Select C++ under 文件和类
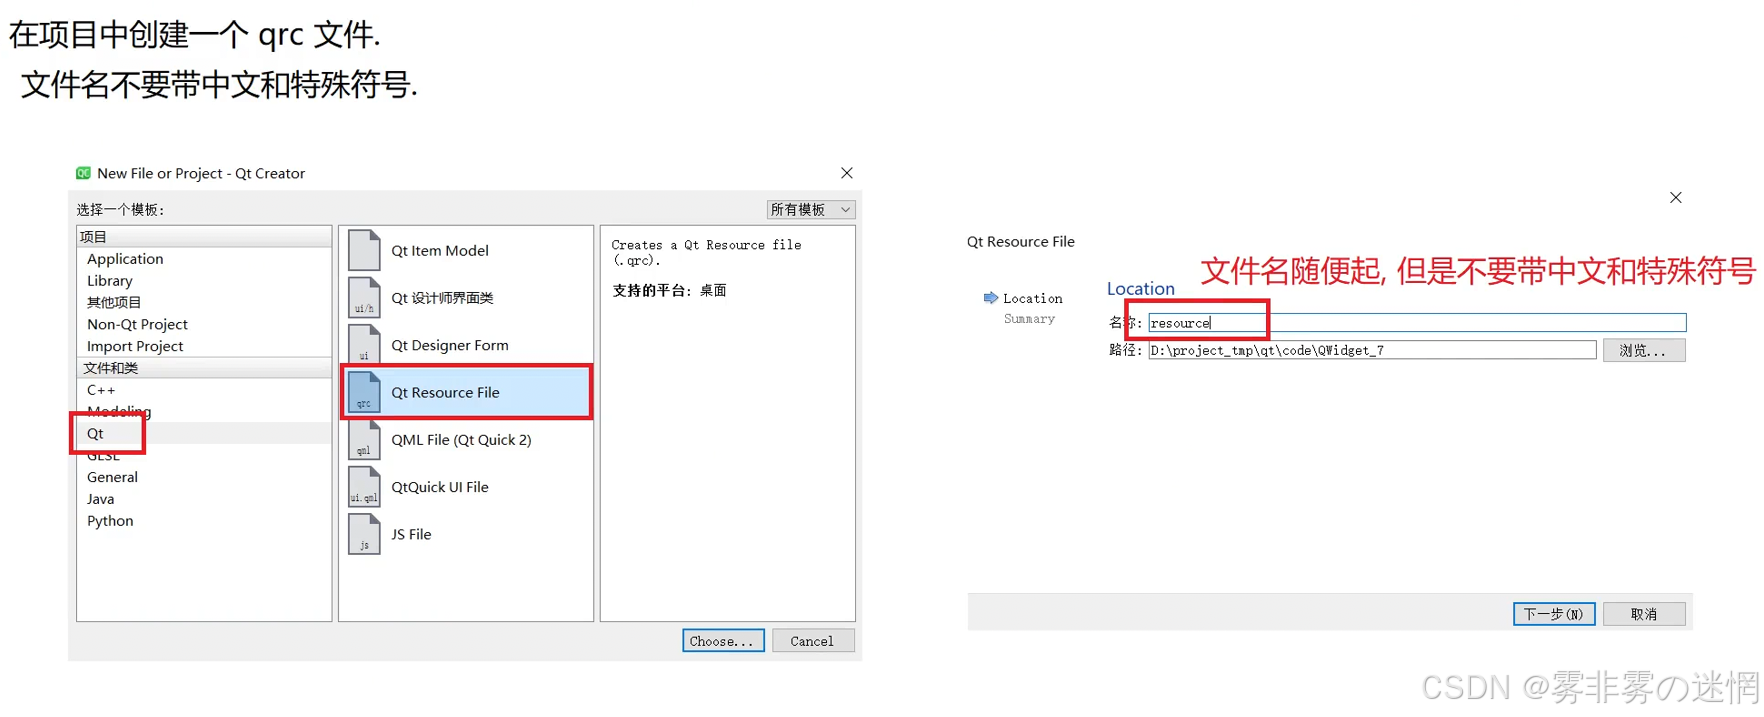Viewport: 1764px width, 717px height. coord(101,390)
